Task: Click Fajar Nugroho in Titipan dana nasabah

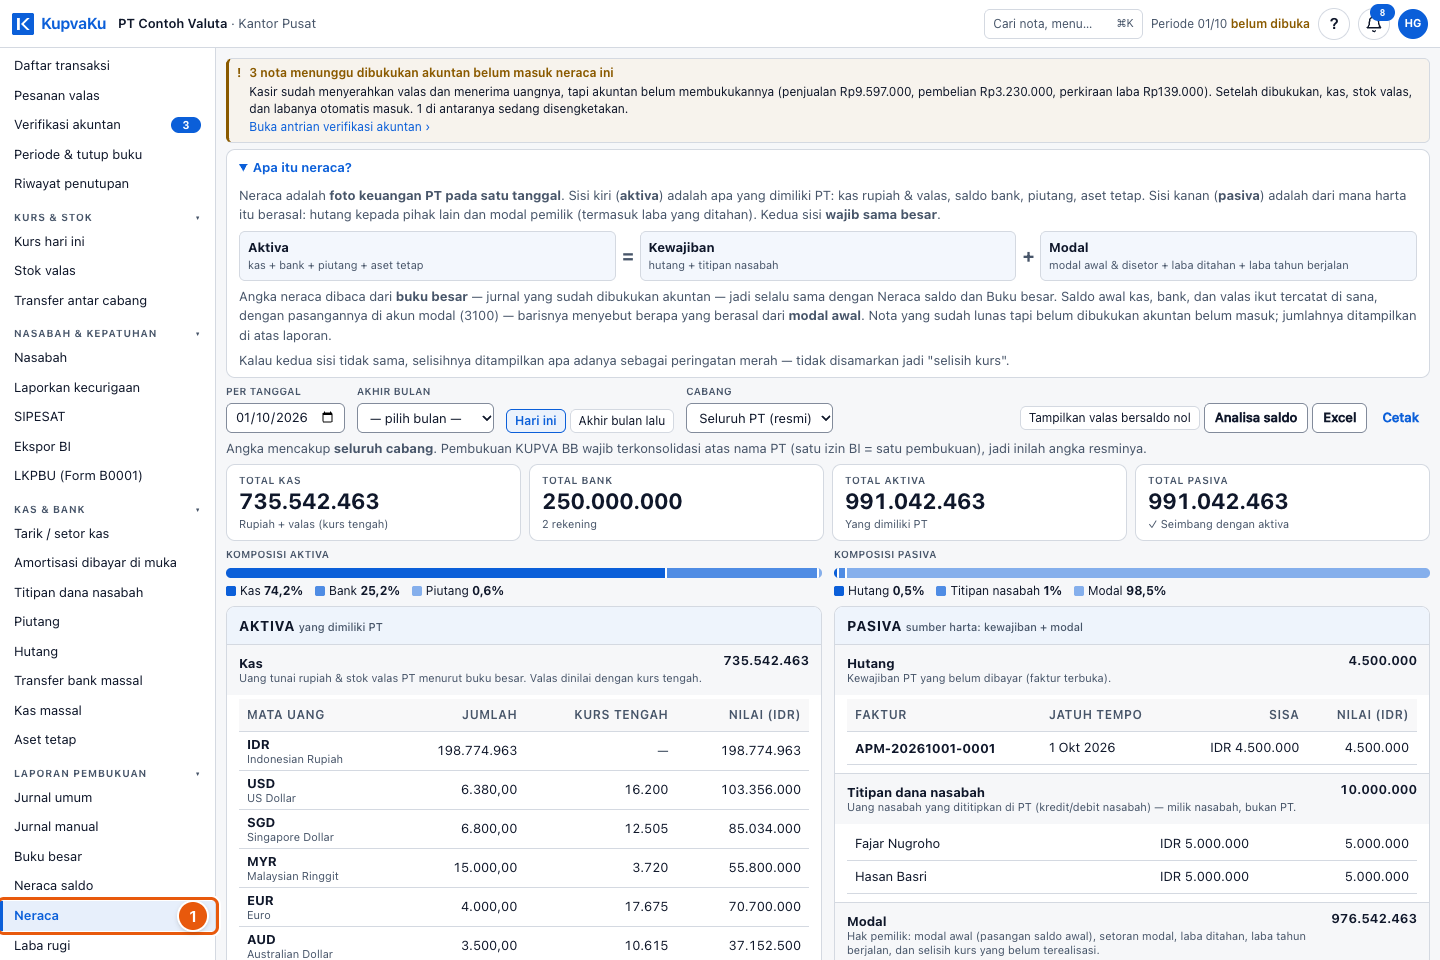Action: 897,844
